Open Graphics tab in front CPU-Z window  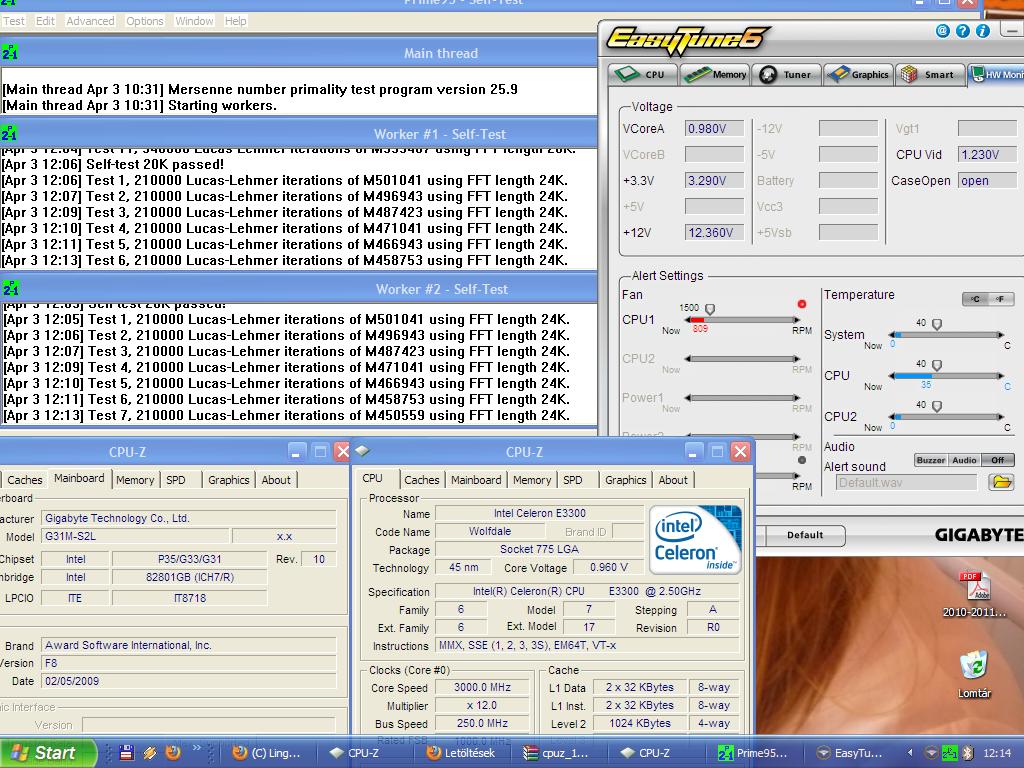[x=626, y=480]
